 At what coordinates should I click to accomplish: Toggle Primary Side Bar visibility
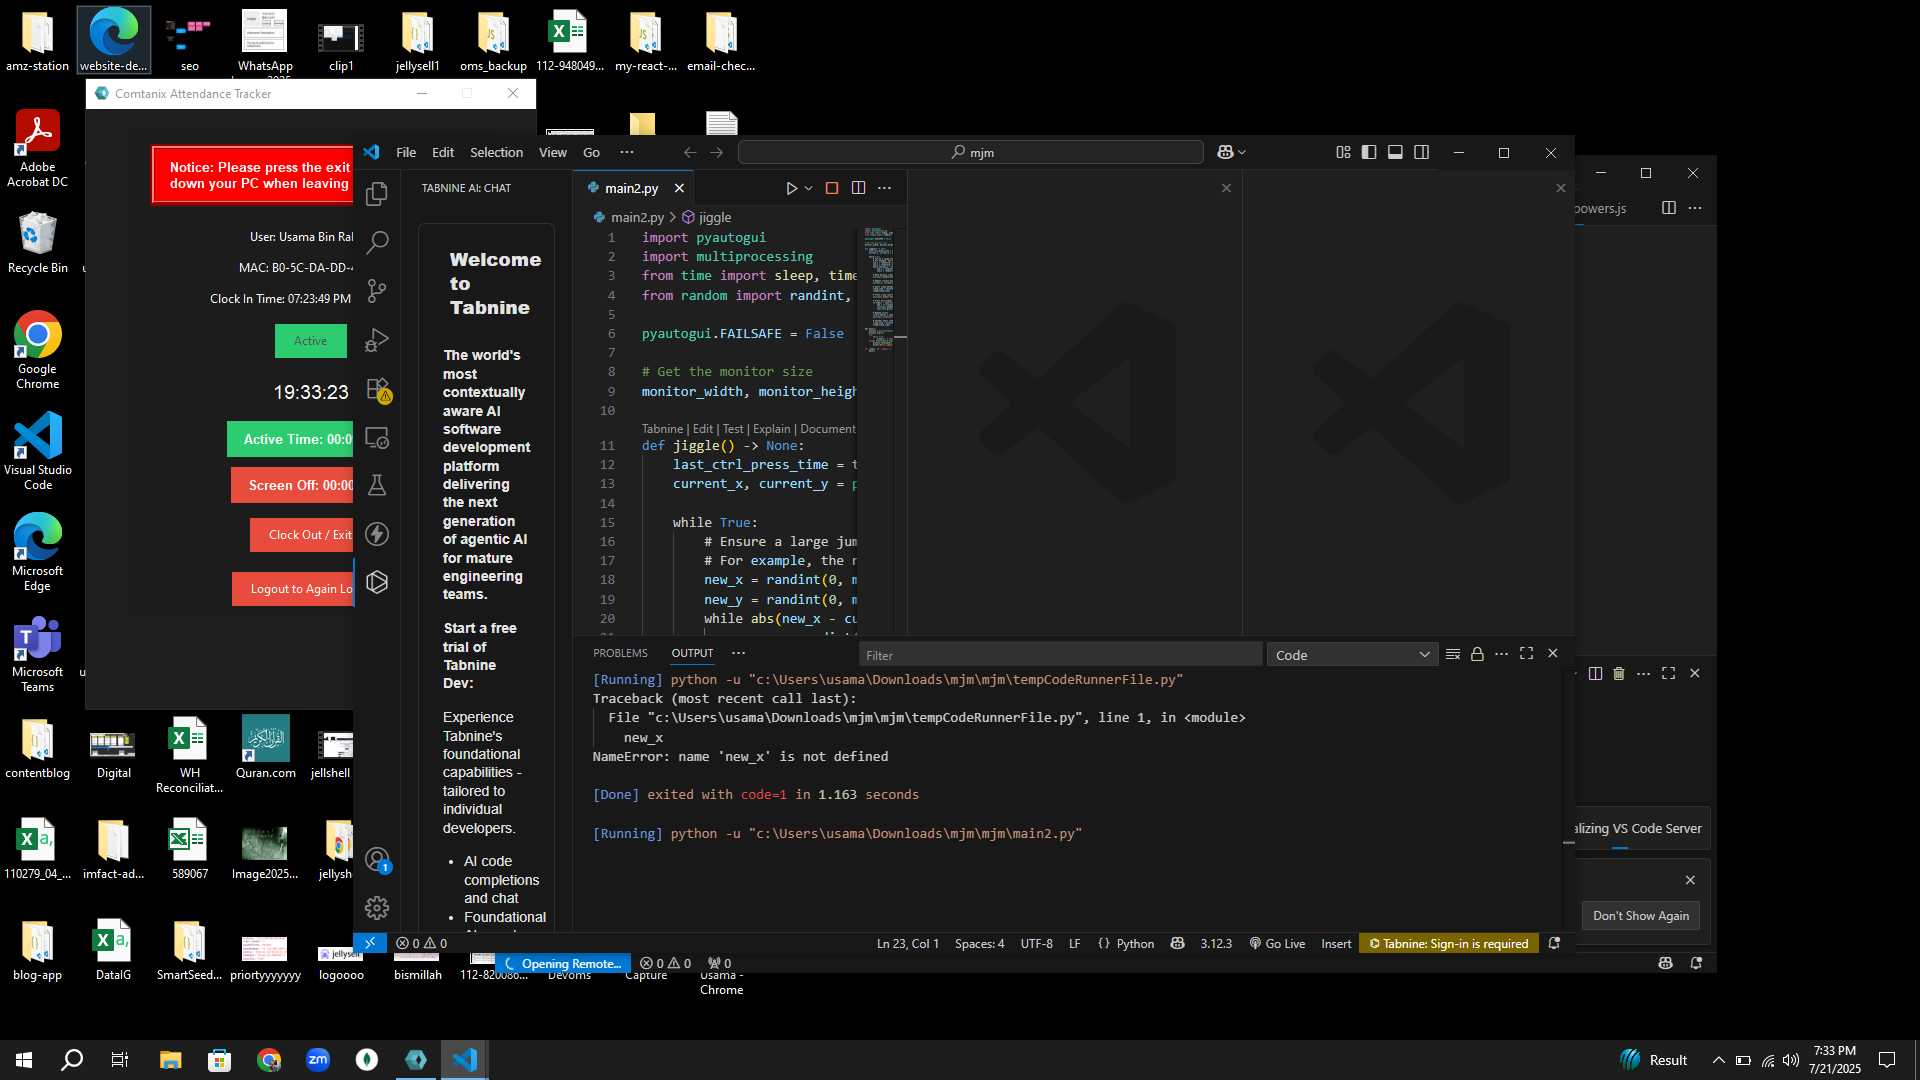click(1369, 152)
